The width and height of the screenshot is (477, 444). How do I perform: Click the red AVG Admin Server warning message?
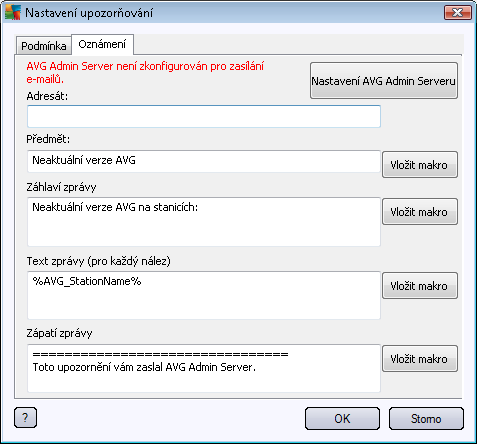[145, 72]
